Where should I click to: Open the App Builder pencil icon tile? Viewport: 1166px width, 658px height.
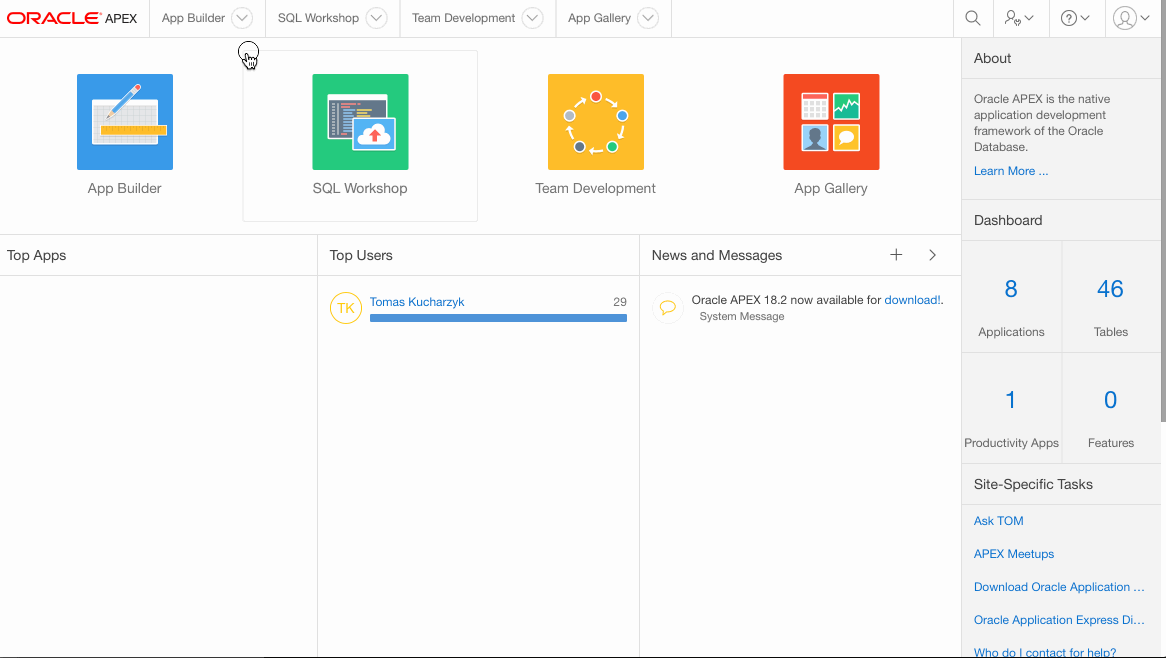(x=125, y=122)
